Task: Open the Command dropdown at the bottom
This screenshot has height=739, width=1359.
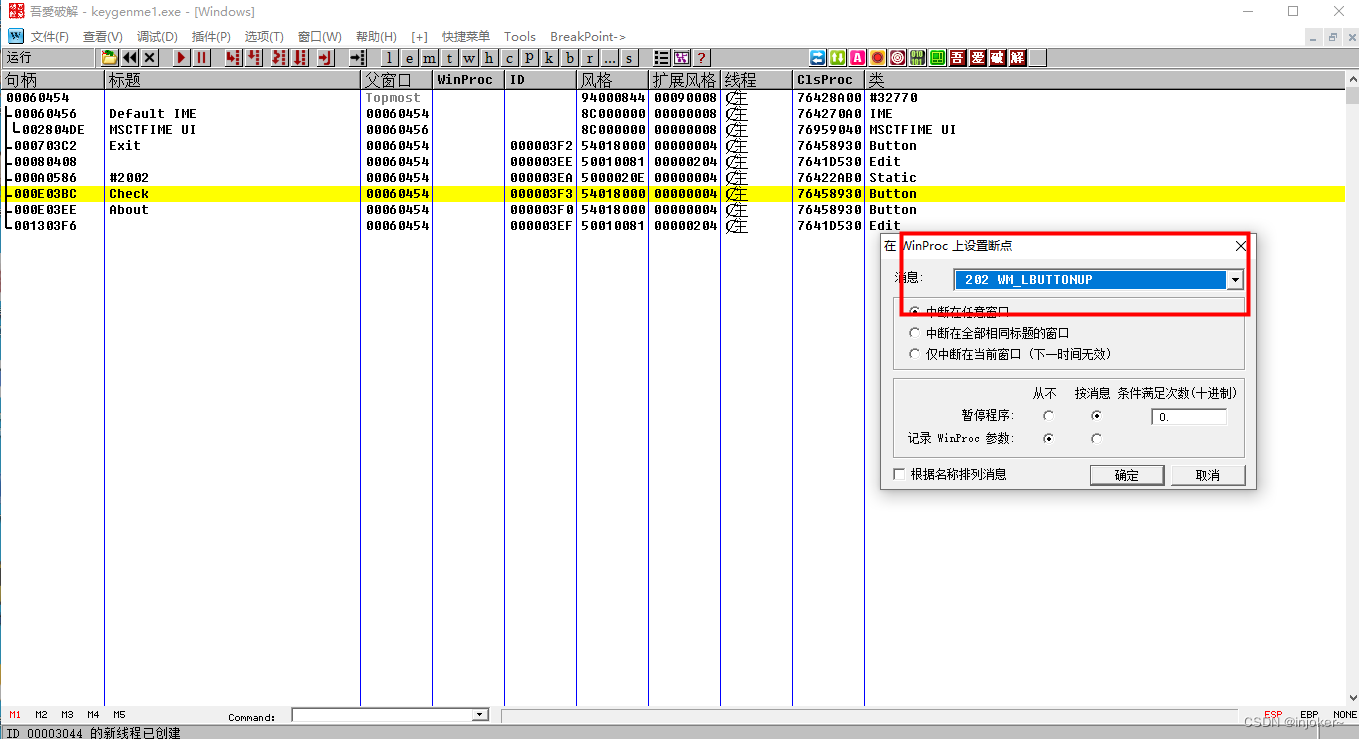Action: pyautogui.click(x=479, y=715)
